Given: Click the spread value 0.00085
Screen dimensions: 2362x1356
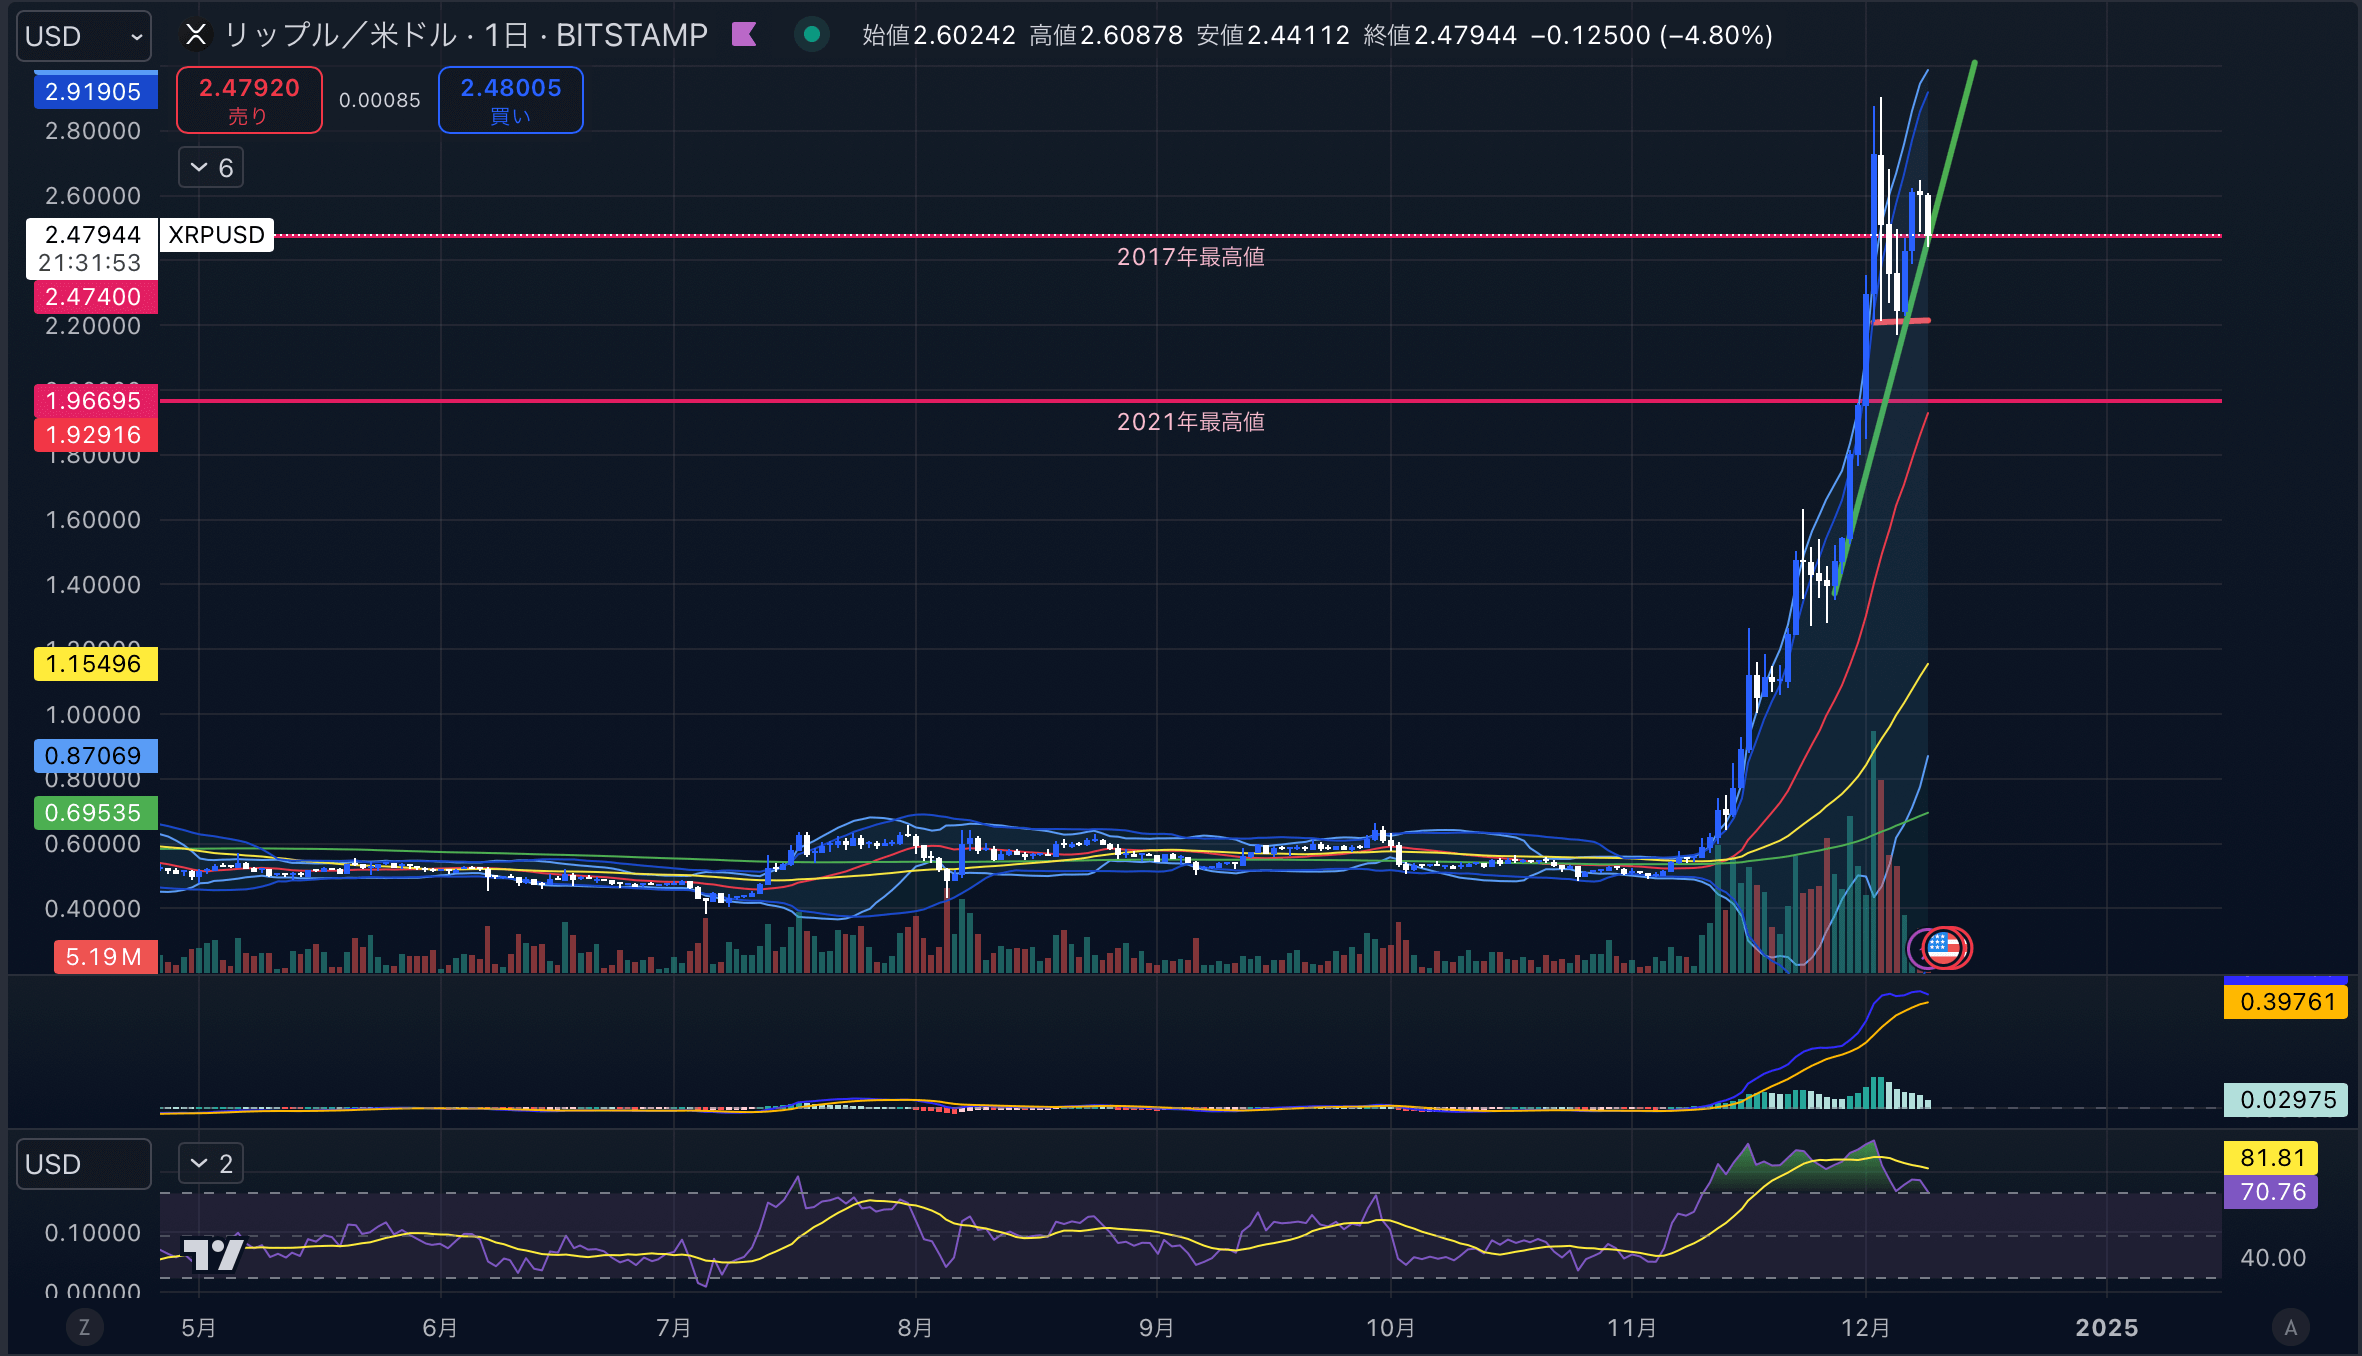Looking at the screenshot, I should [380, 100].
